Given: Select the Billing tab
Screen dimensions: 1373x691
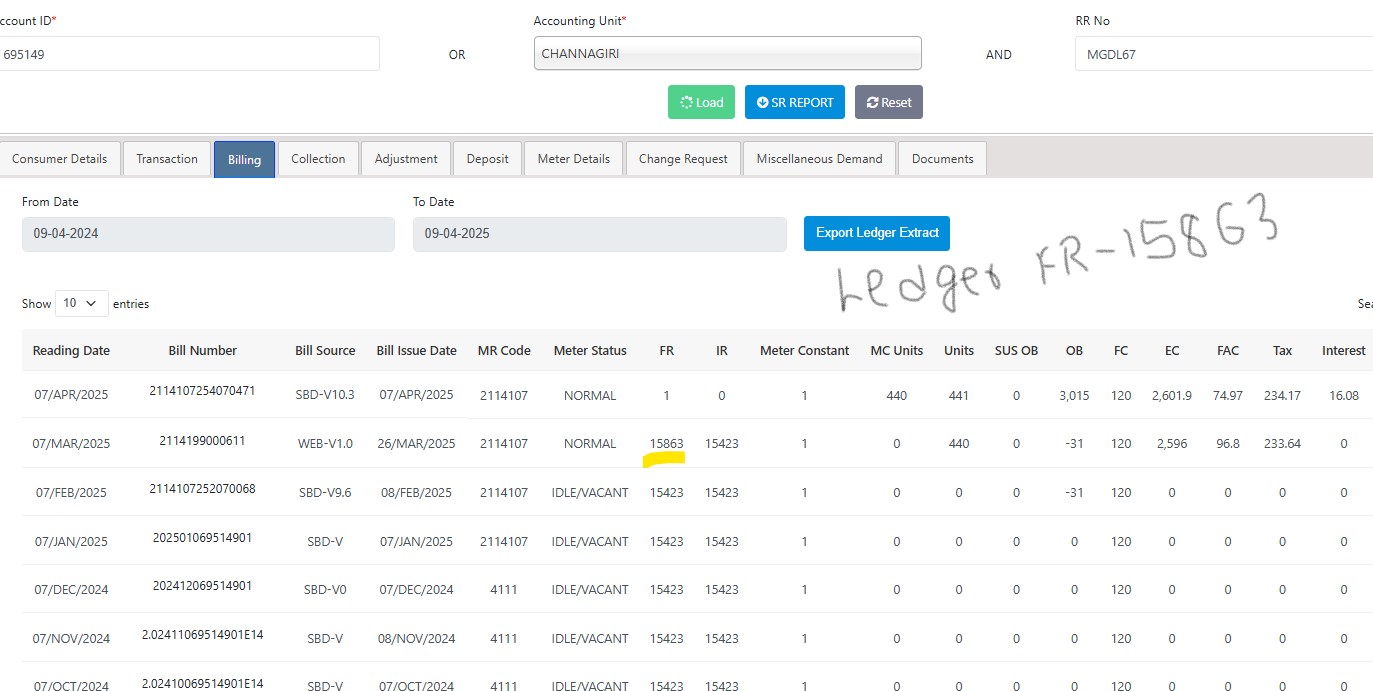Looking at the screenshot, I should (x=244, y=159).
